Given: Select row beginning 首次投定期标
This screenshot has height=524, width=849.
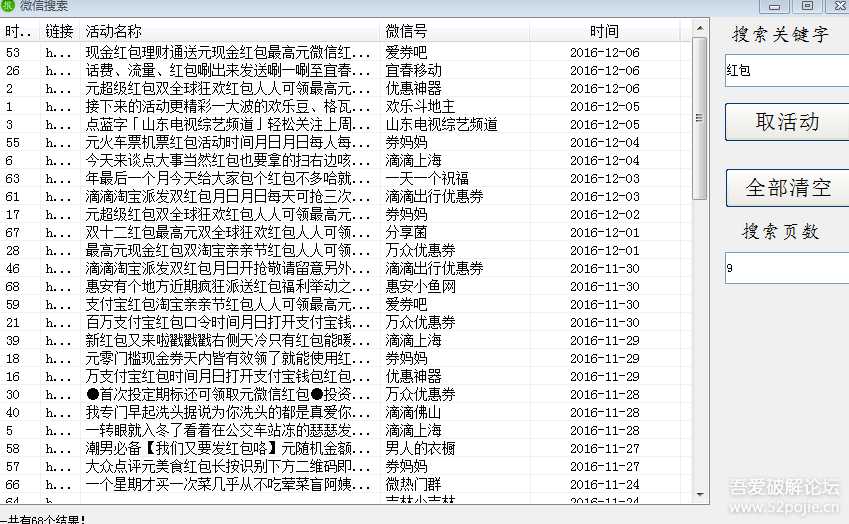Looking at the screenshot, I should tap(347, 395).
